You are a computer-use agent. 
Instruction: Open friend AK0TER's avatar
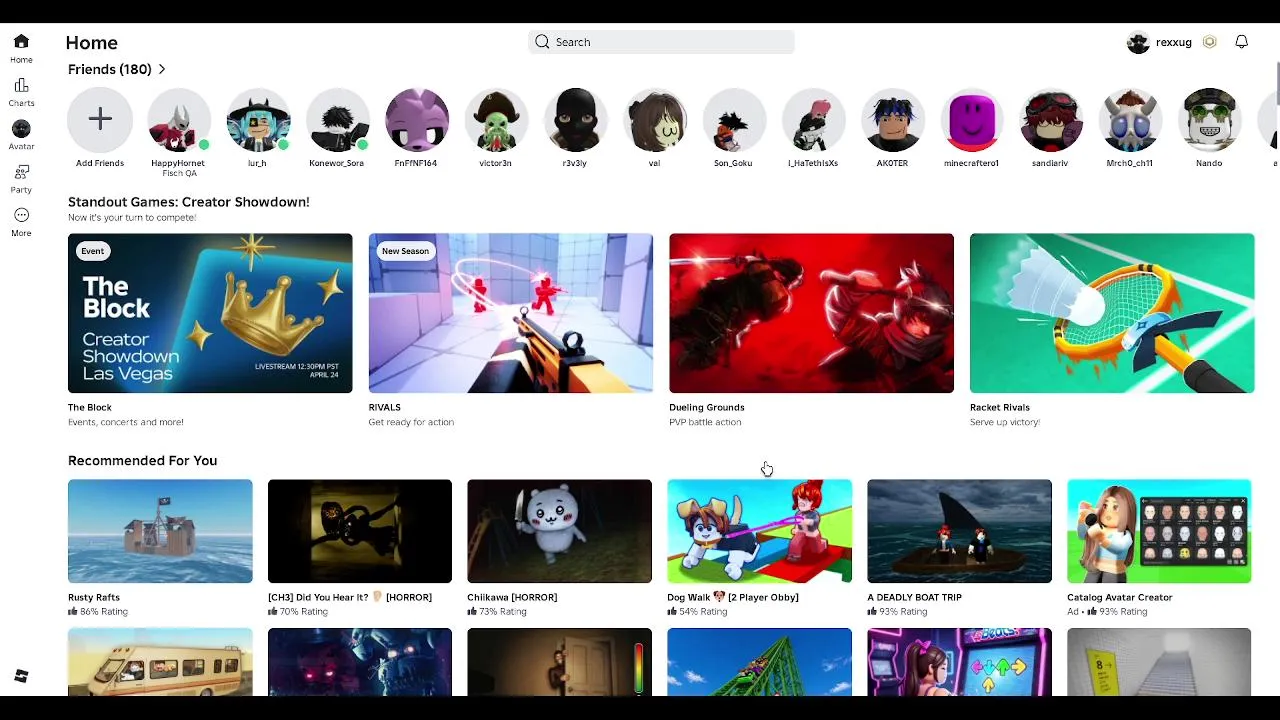[892, 120]
